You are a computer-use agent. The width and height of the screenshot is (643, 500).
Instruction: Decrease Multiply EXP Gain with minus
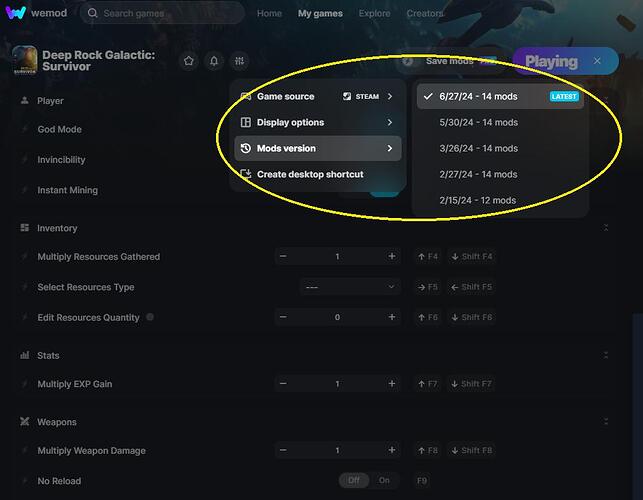283,384
